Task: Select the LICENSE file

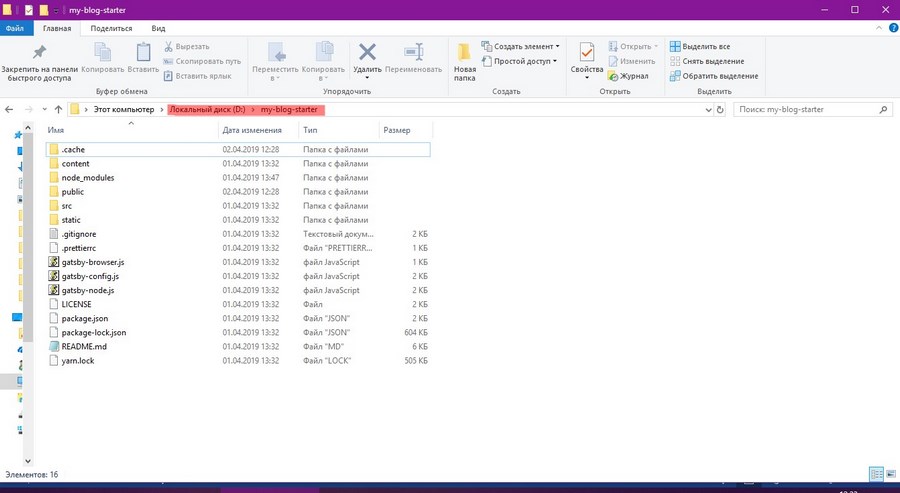Action: point(238,304)
